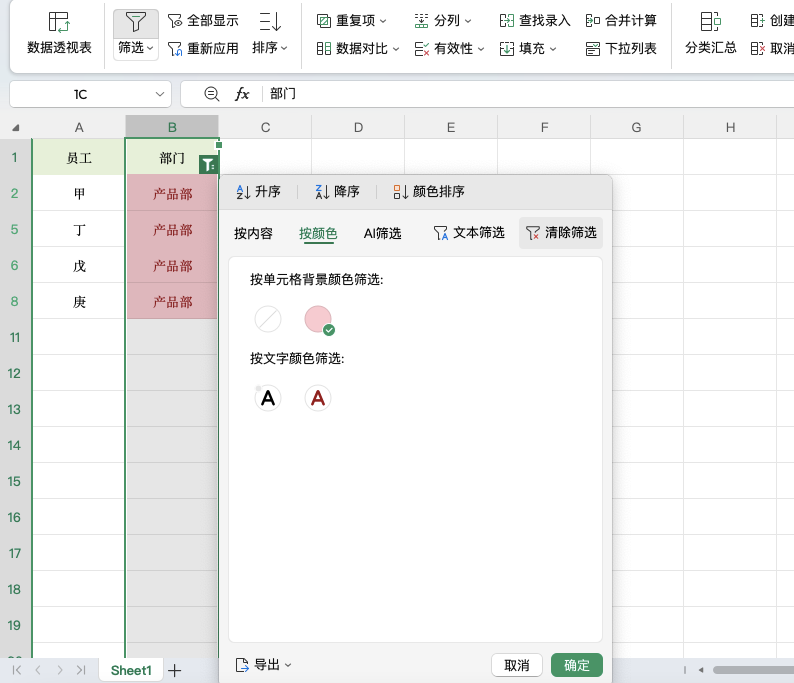This screenshot has height=683, width=794.
Task: Select the 产品部 cell in row 2
Action: [172, 193]
